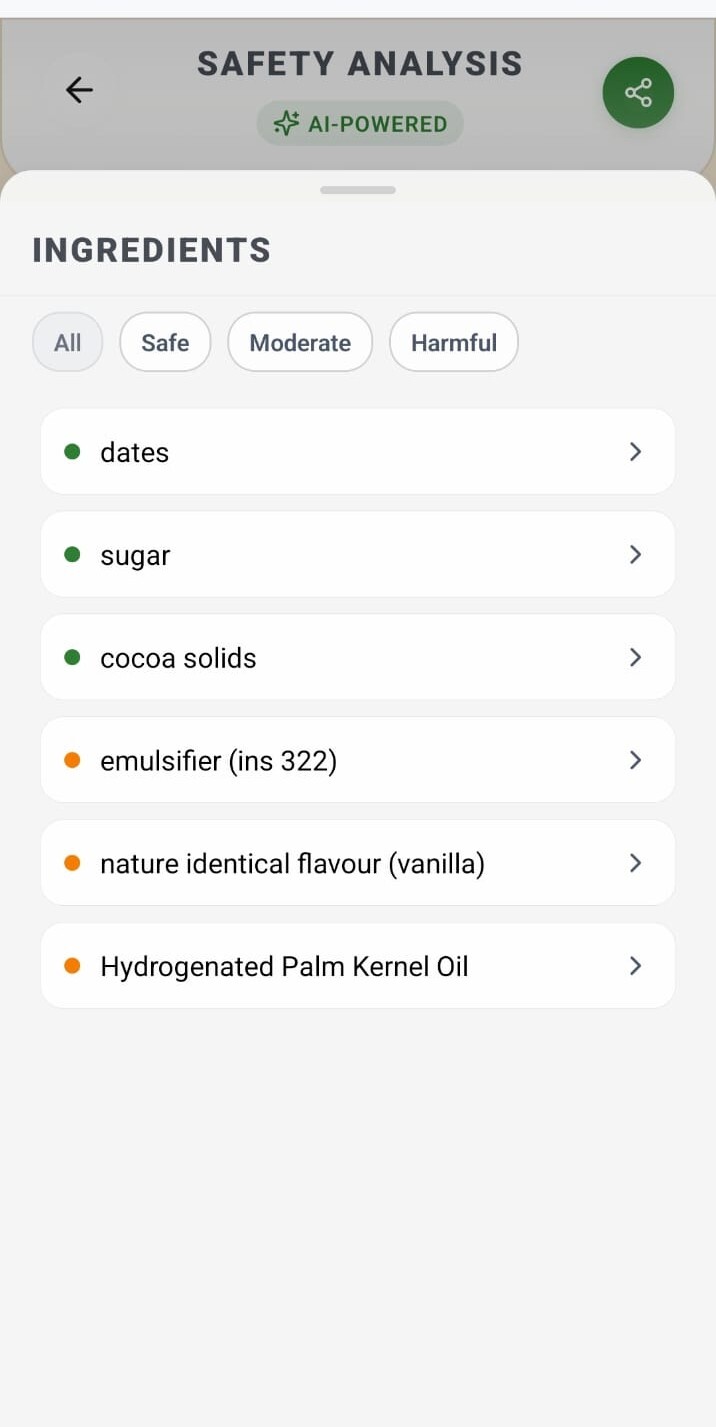Filter ingredients by Safe
The image size is (716, 1427).
coord(164,342)
